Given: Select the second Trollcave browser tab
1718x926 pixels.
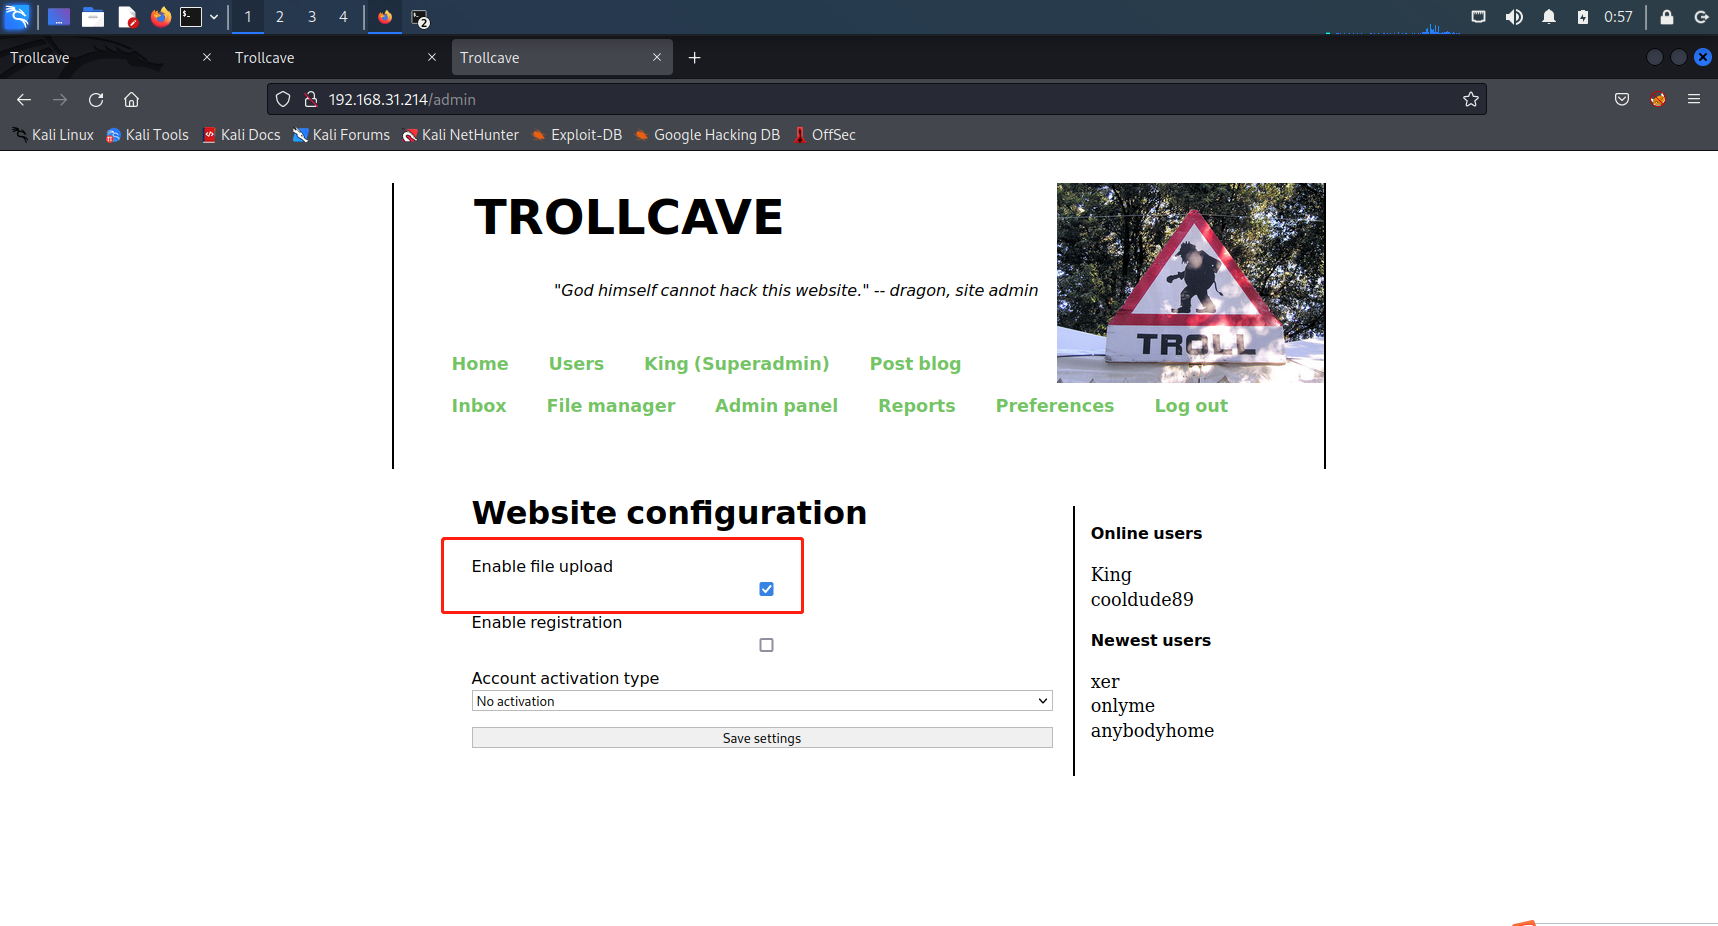Looking at the screenshot, I should point(335,58).
